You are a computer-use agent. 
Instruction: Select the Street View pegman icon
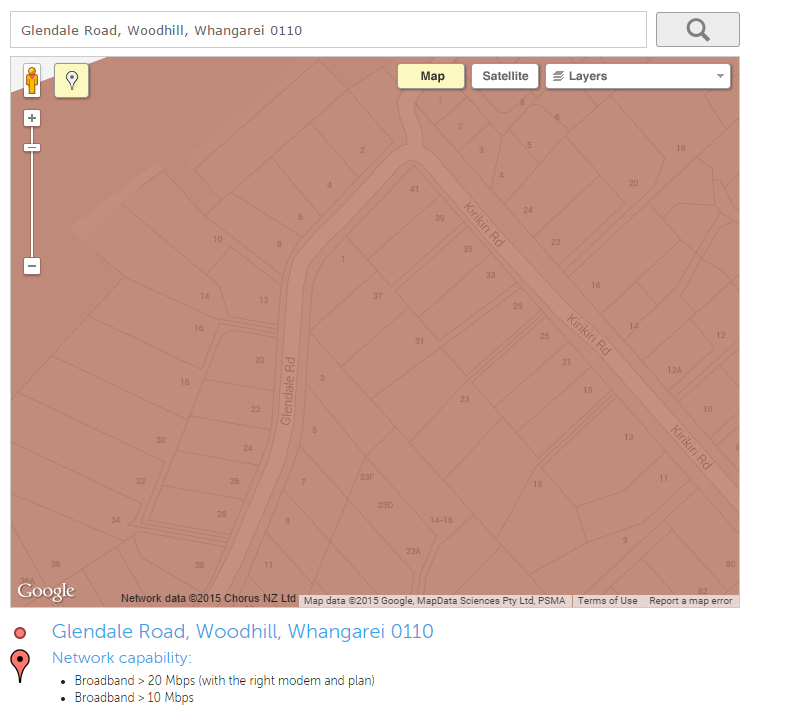[x=32, y=81]
